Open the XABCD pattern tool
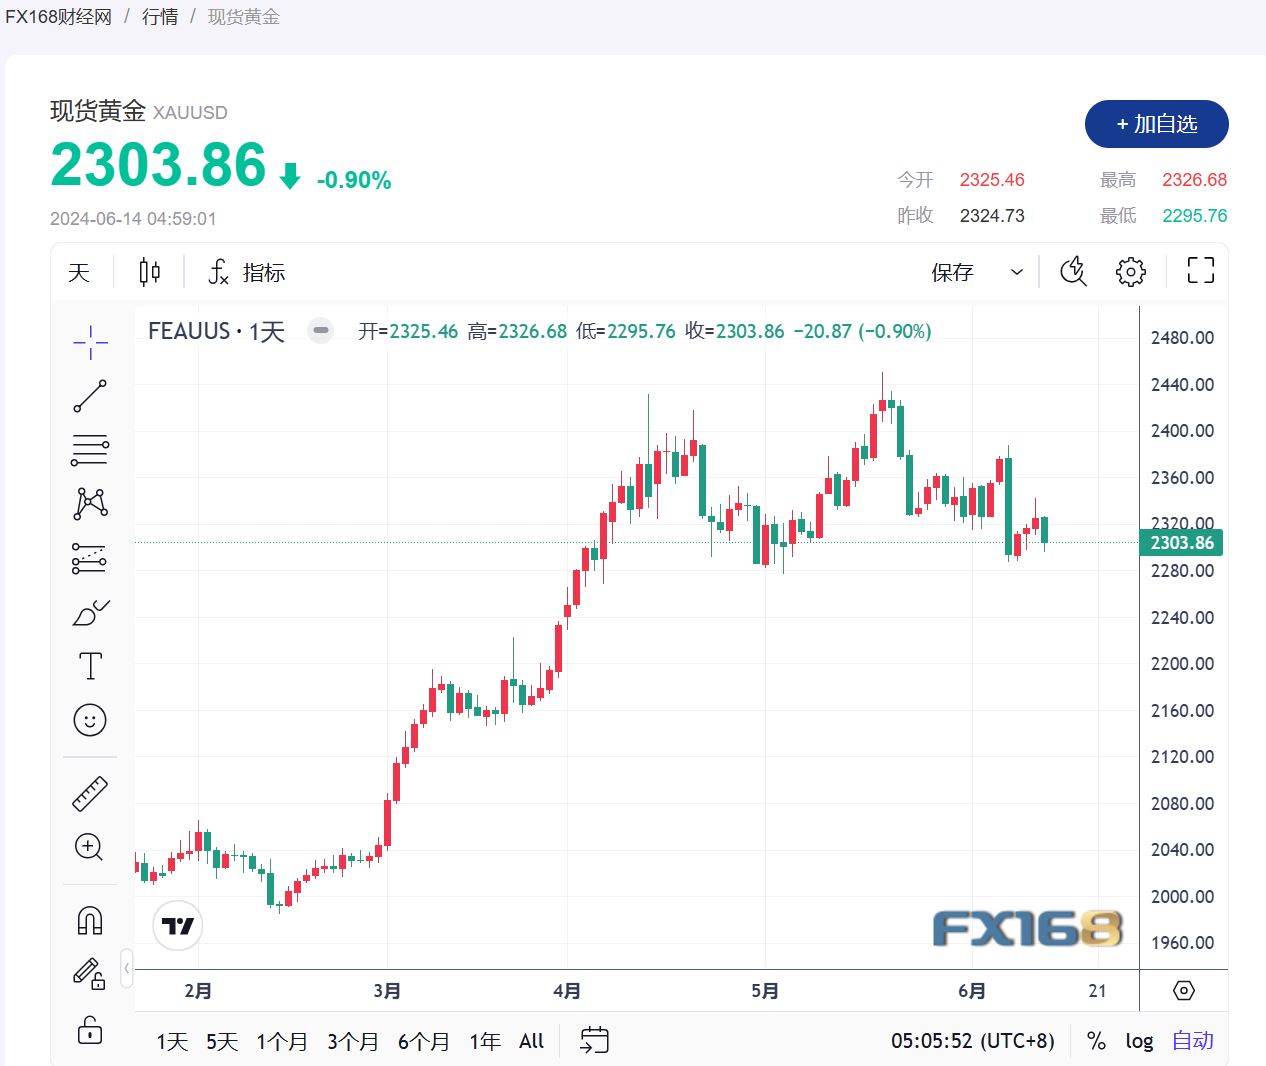The height and width of the screenshot is (1066, 1266). [90, 504]
